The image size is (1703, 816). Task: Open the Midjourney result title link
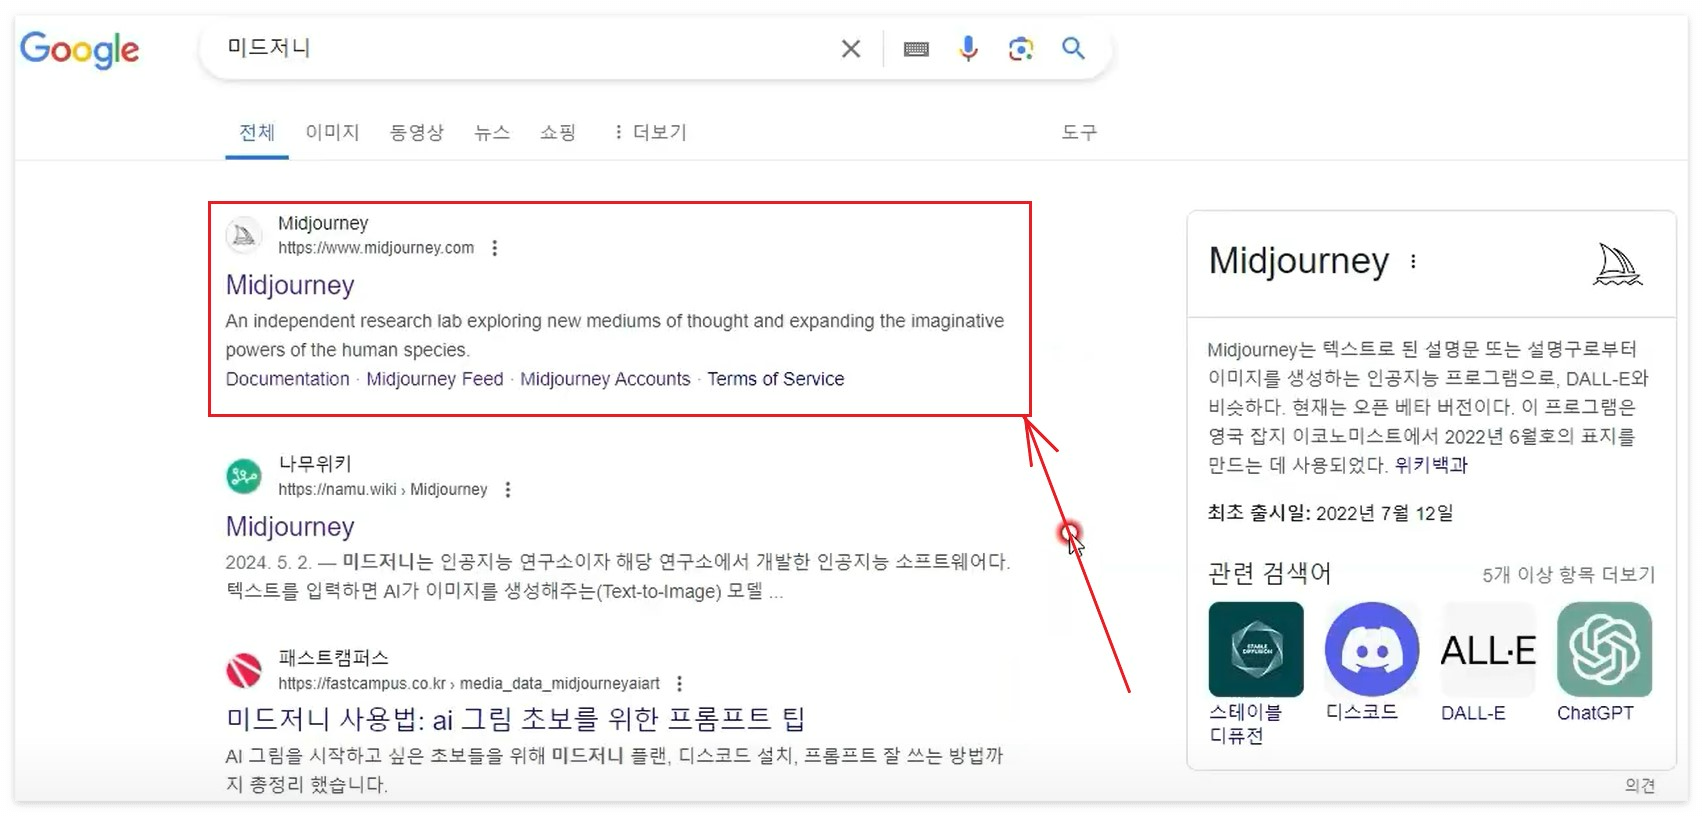[290, 286]
